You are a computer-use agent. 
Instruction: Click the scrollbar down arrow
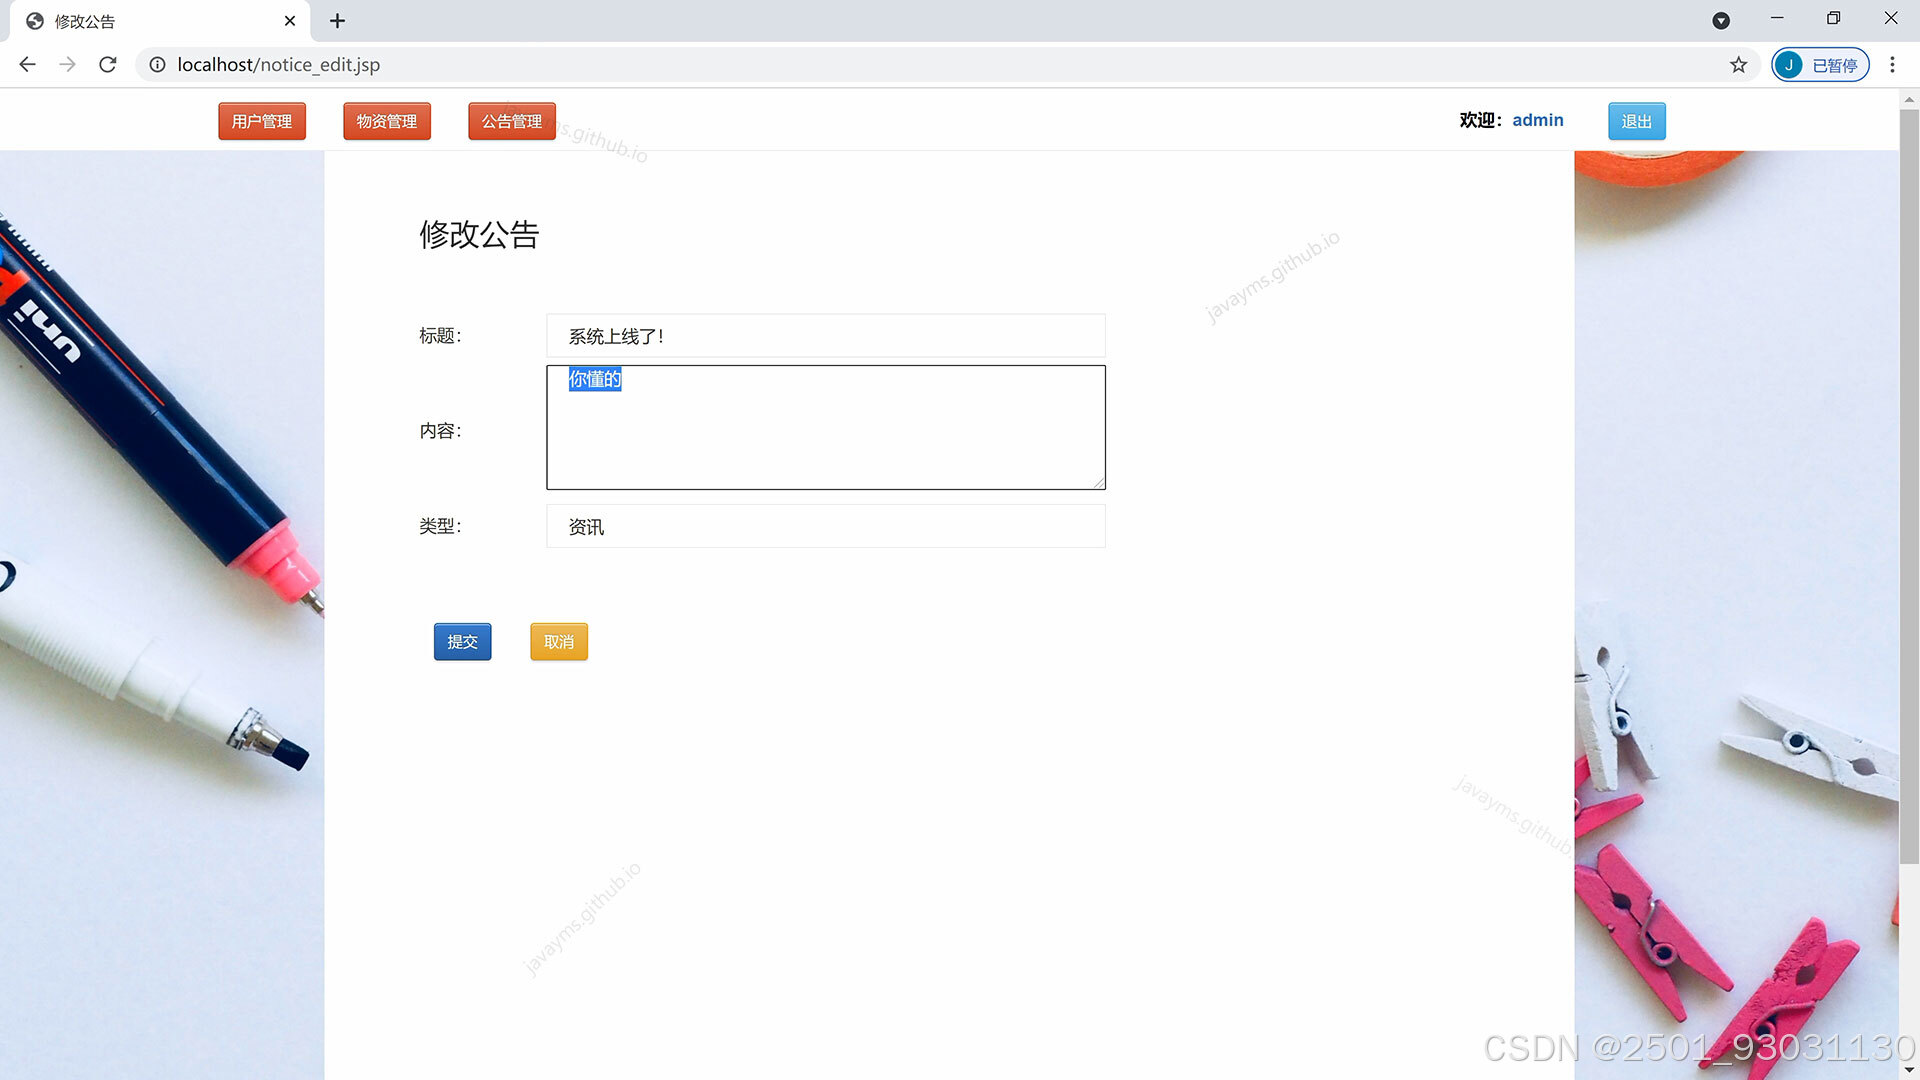tap(1909, 1070)
